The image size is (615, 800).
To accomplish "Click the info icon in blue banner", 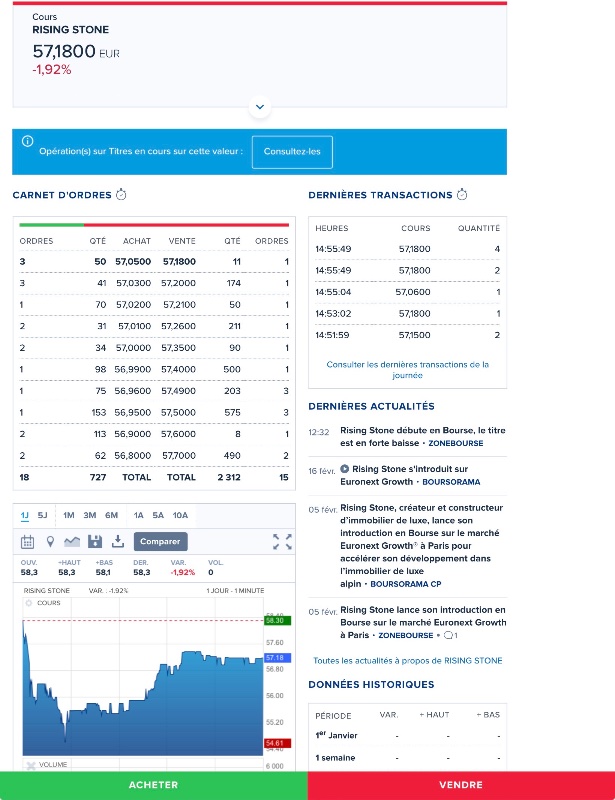I will tap(28, 141).
